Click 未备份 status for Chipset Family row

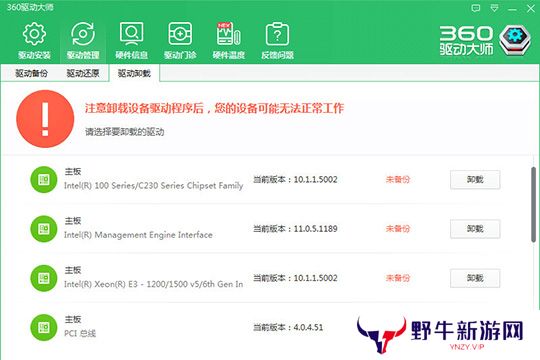click(398, 179)
